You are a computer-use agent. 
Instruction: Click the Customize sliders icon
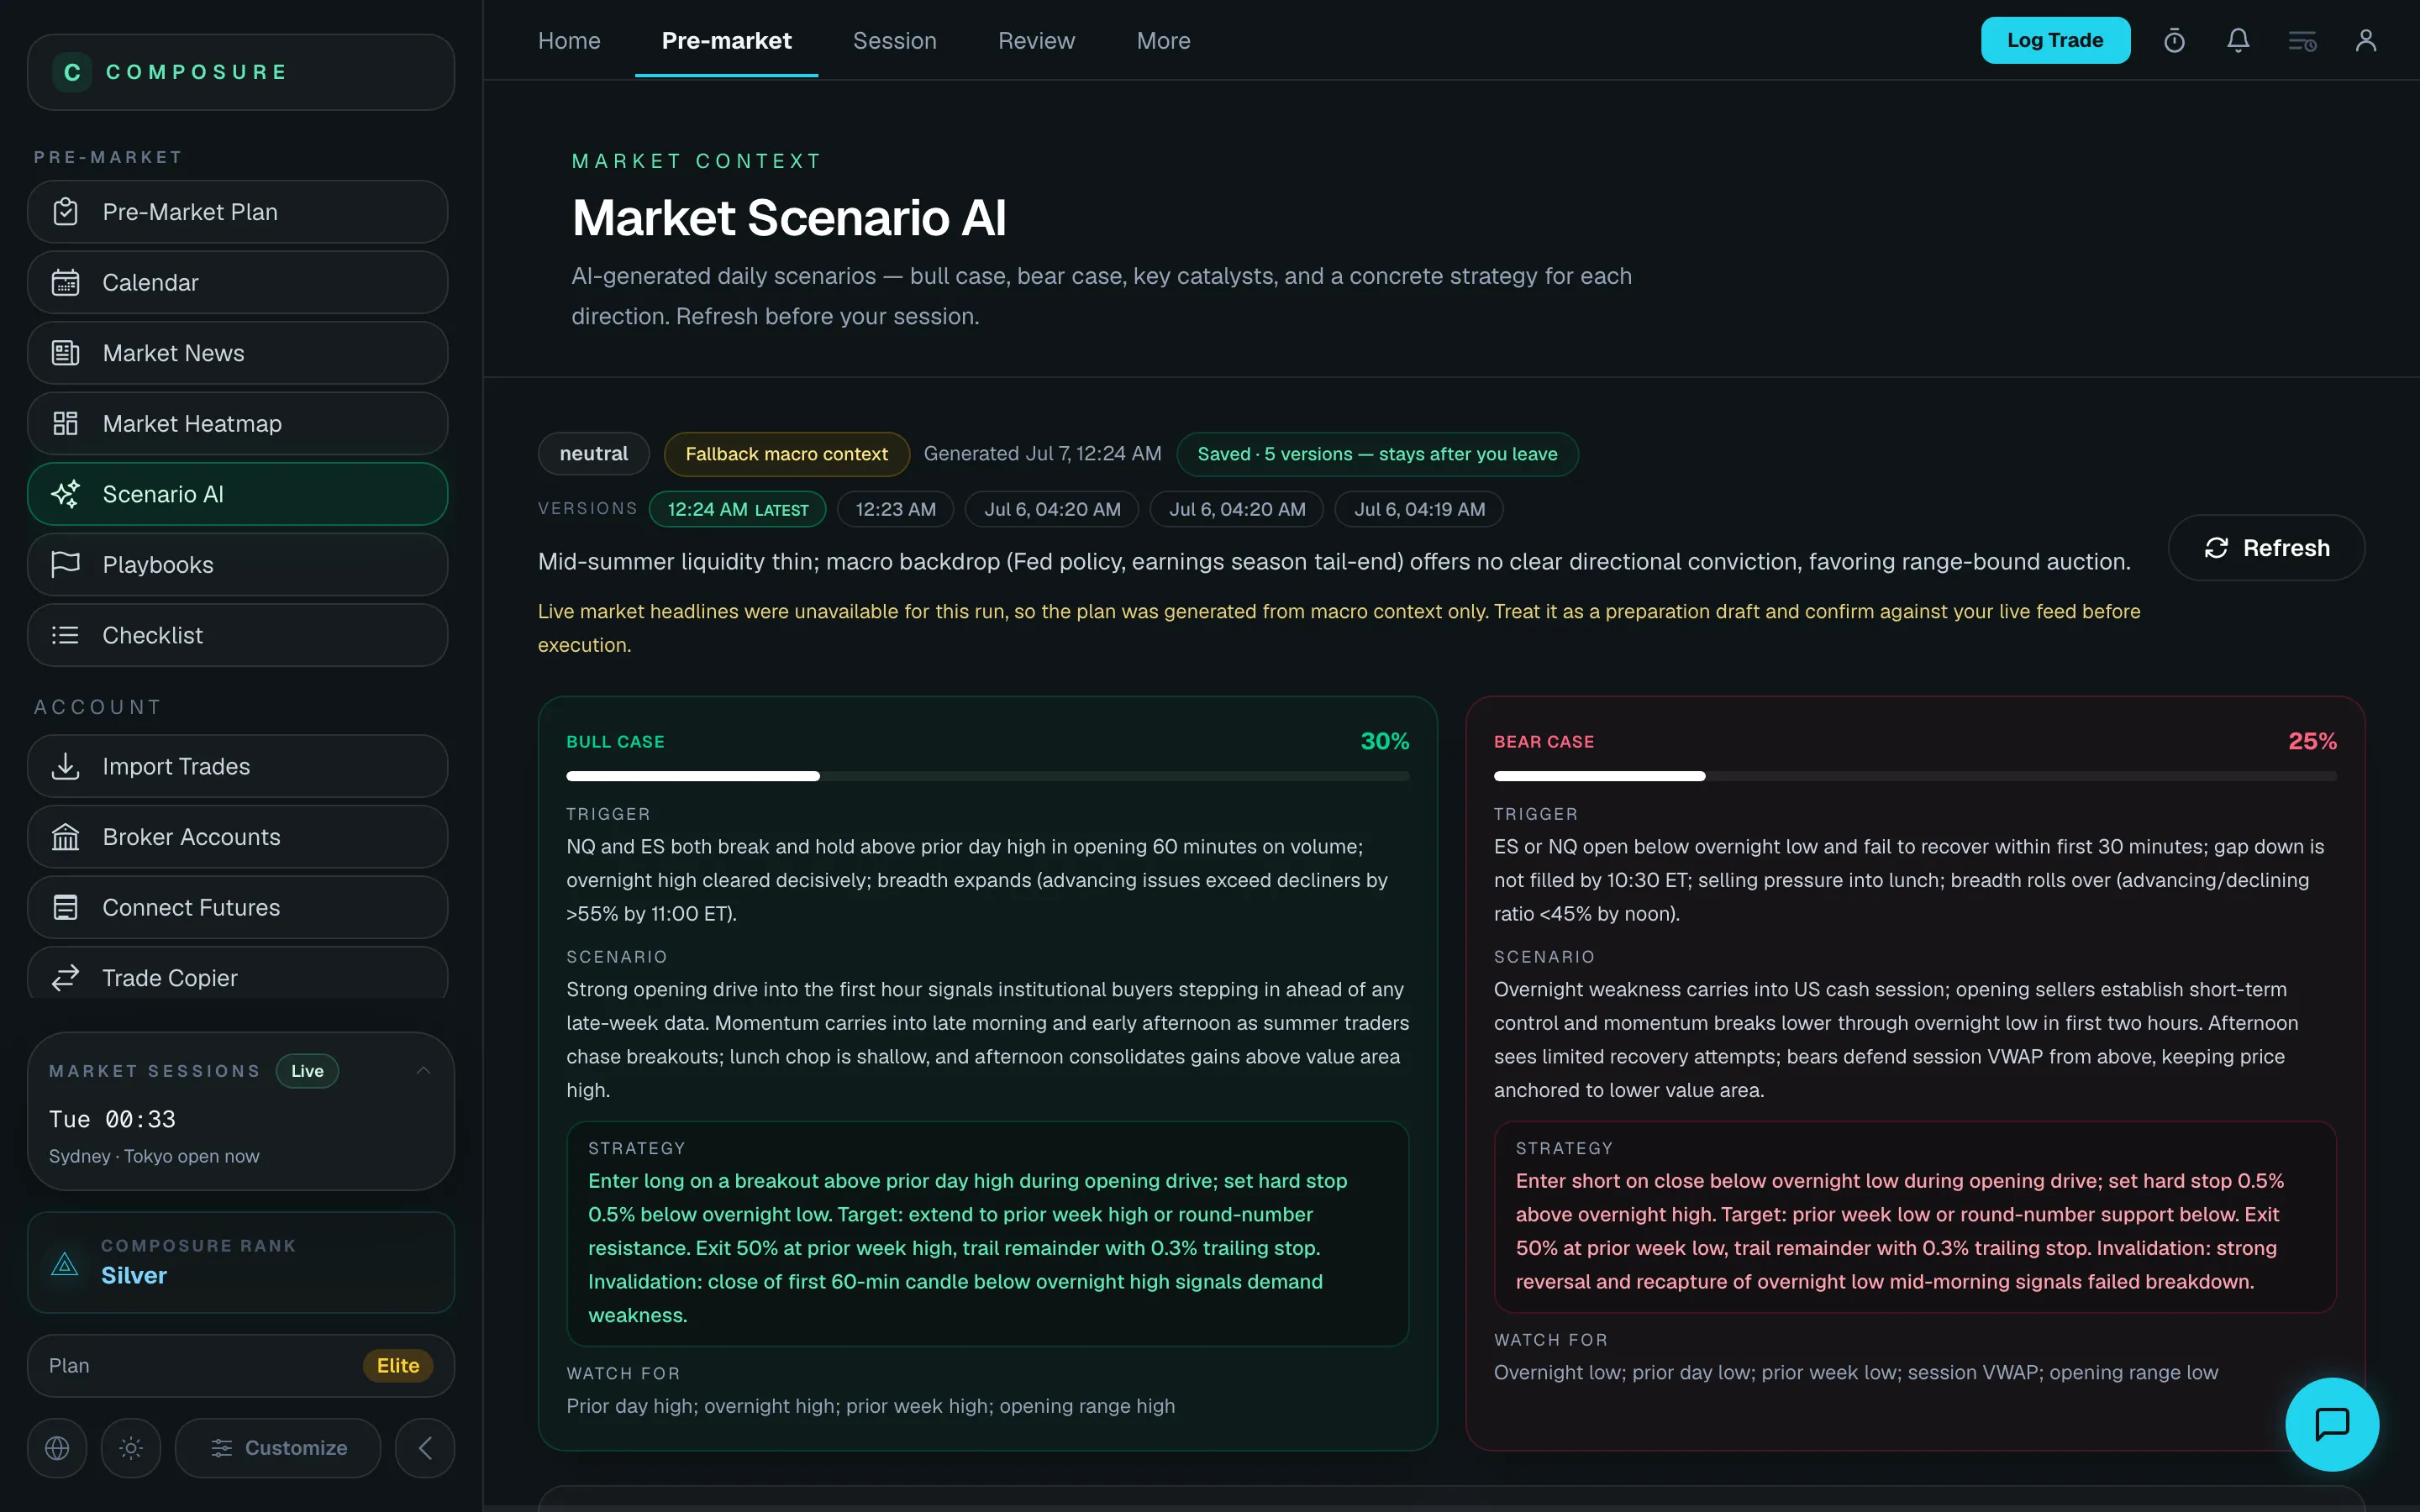(x=221, y=1448)
